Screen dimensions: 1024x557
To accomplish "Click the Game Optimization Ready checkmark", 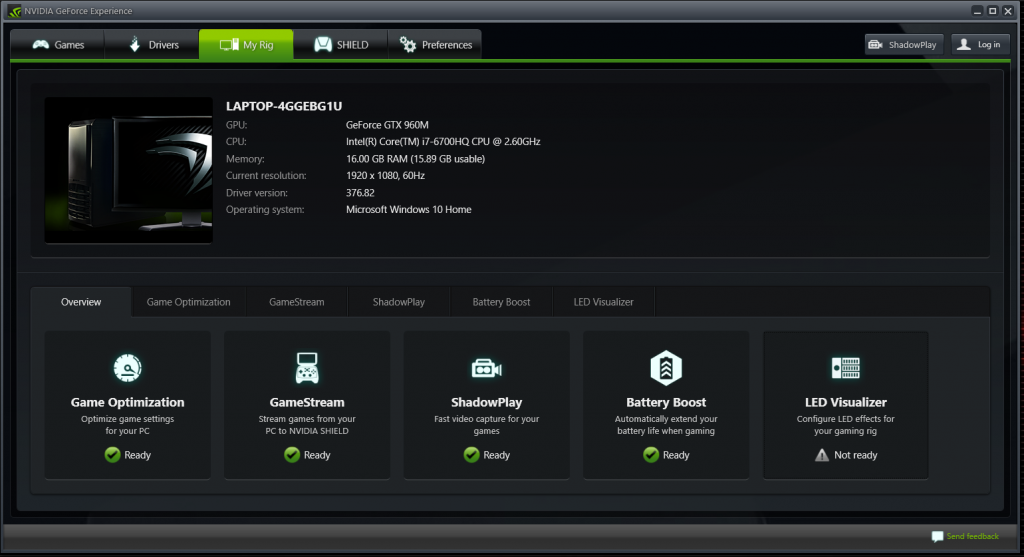I will [x=112, y=454].
